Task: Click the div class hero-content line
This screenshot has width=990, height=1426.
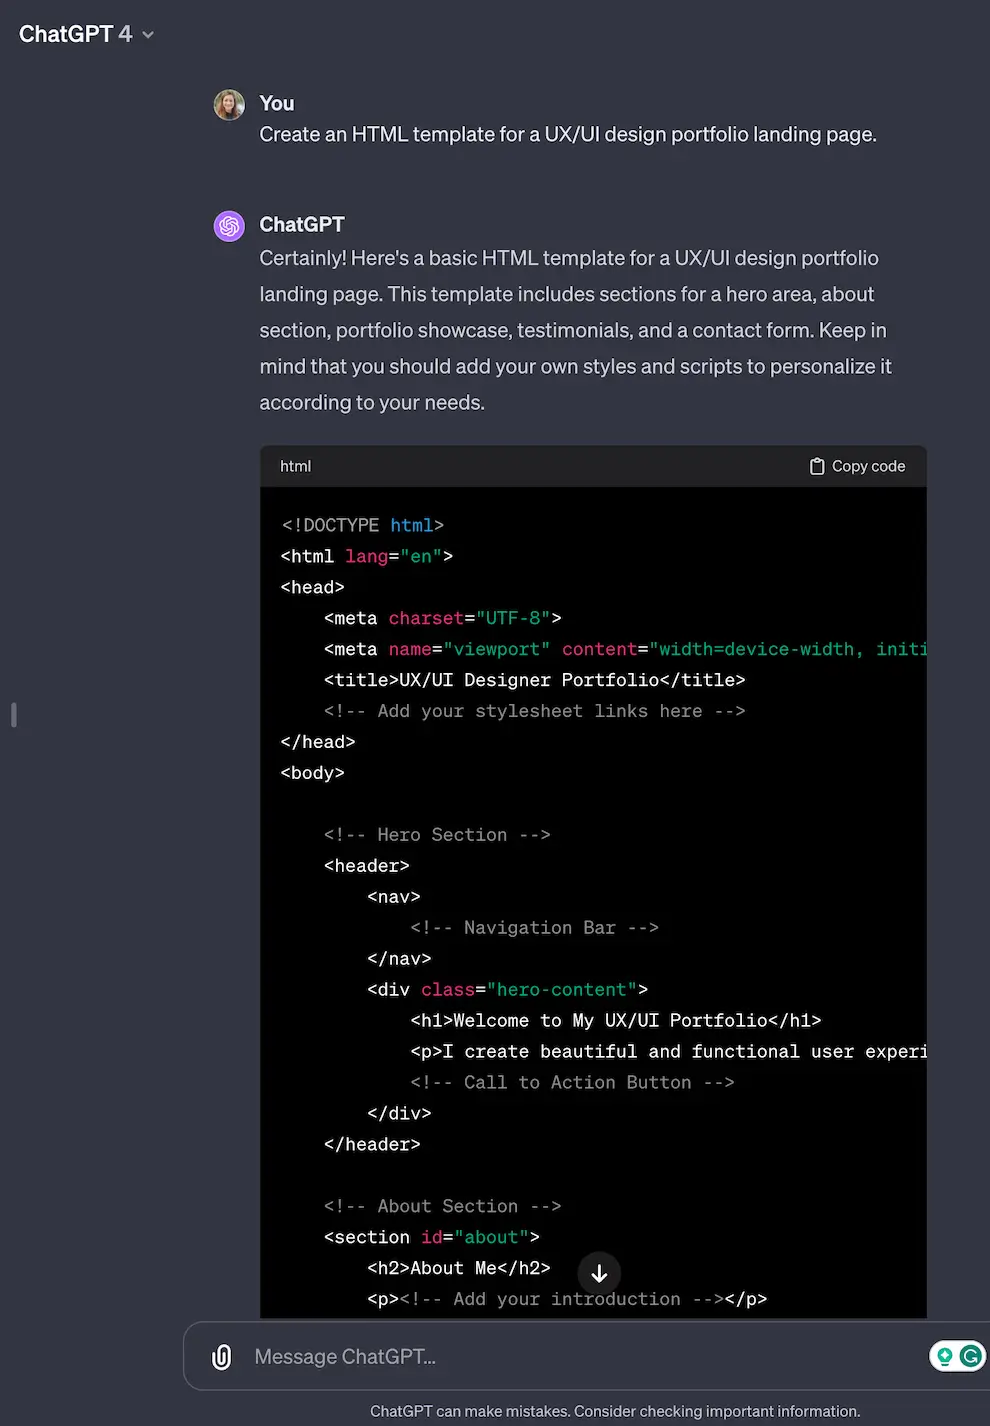Action: (508, 989)
